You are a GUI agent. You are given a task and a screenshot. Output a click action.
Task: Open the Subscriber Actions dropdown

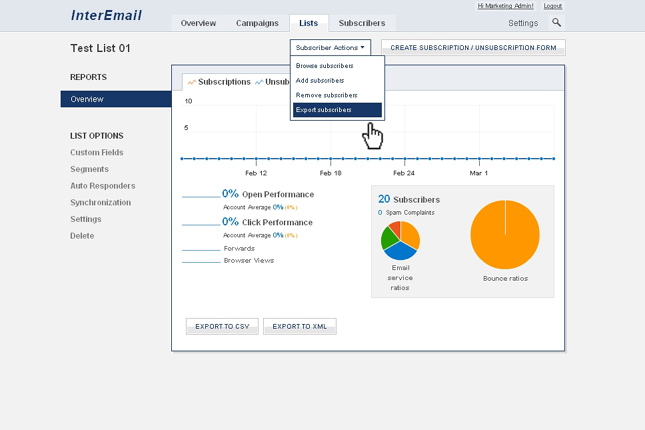(x=330, y=47)
